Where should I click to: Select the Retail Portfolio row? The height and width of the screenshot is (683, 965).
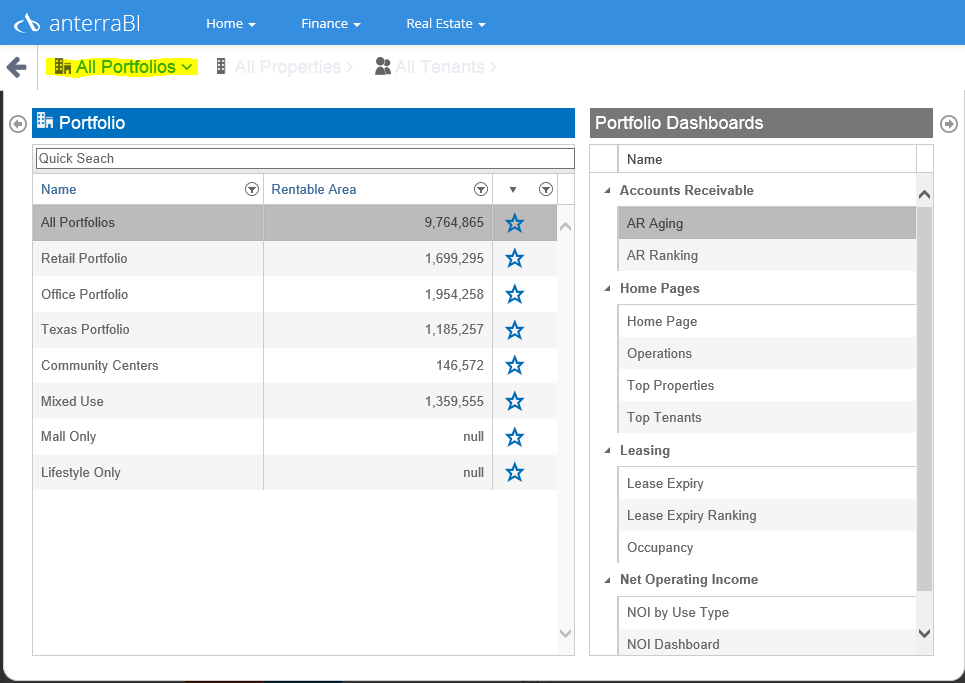[x=295, y=258]
